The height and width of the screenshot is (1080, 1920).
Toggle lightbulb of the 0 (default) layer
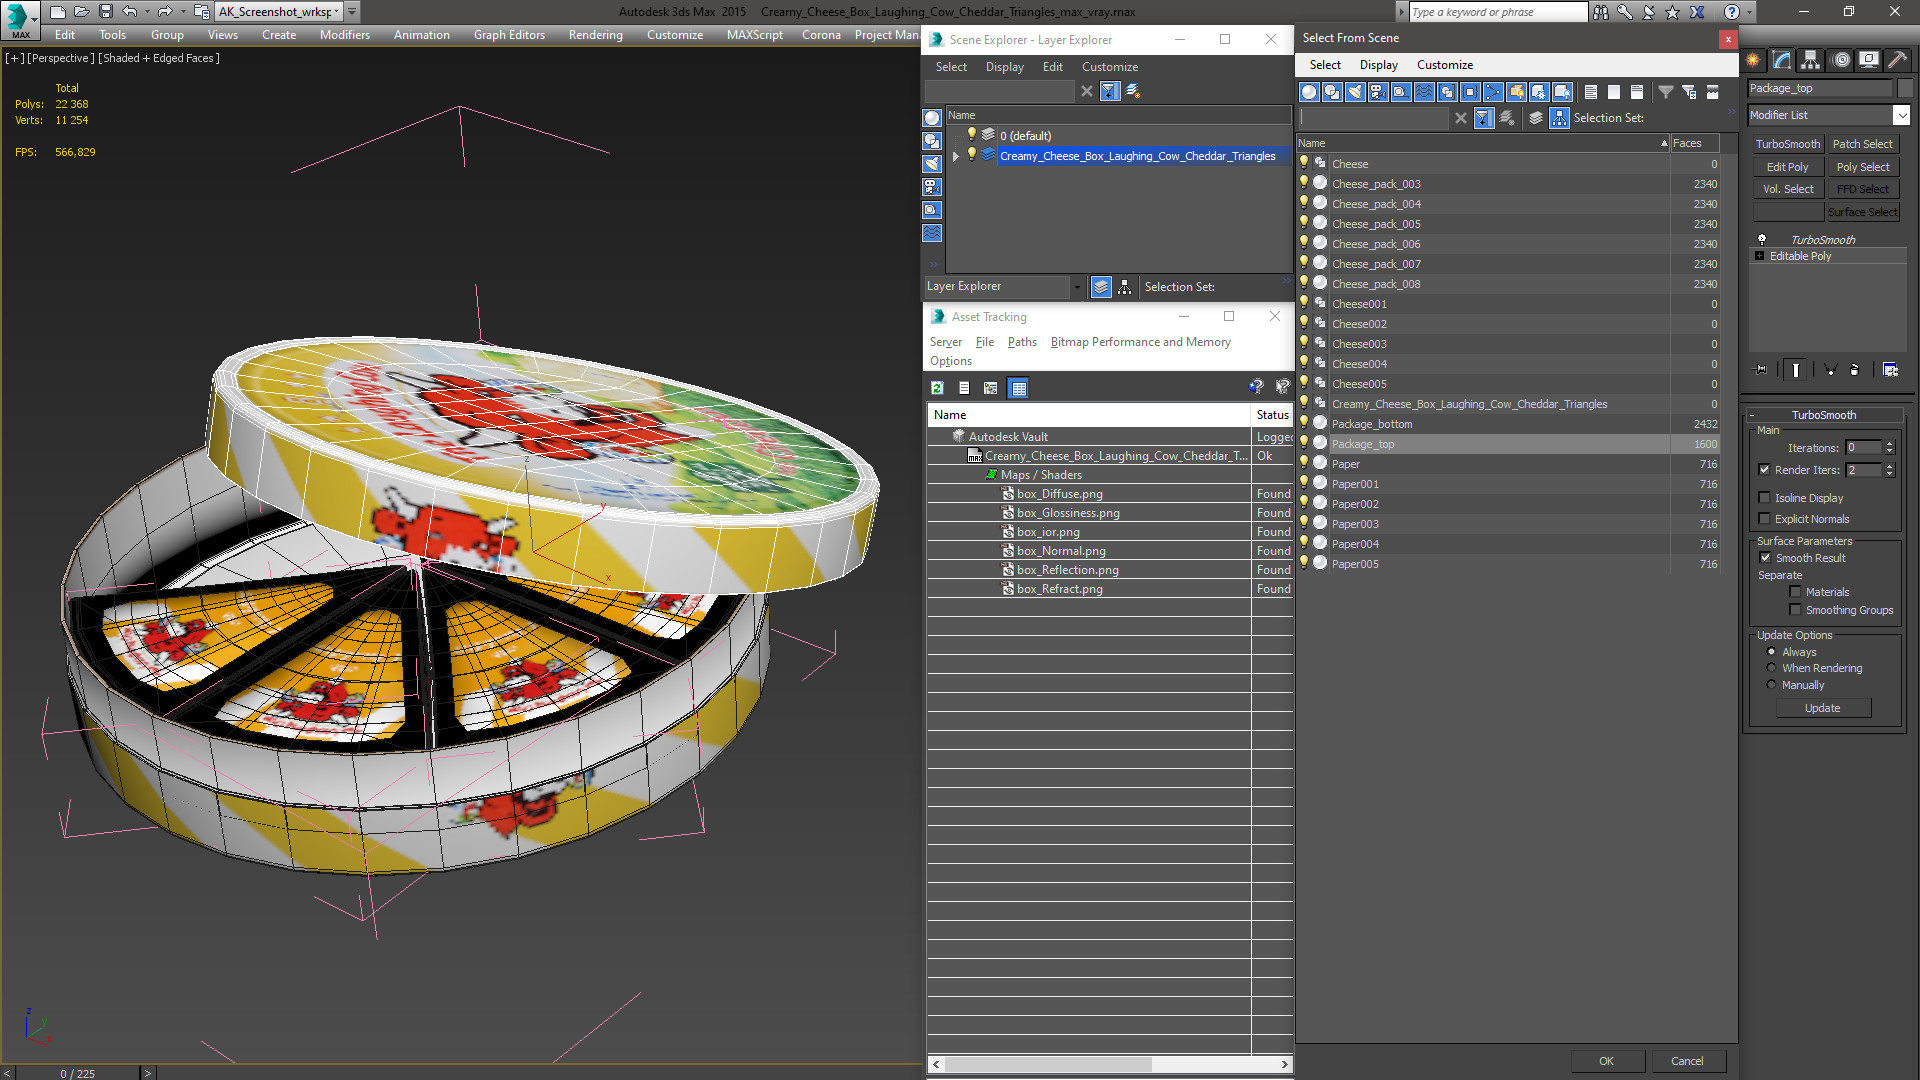coord(971,135)
